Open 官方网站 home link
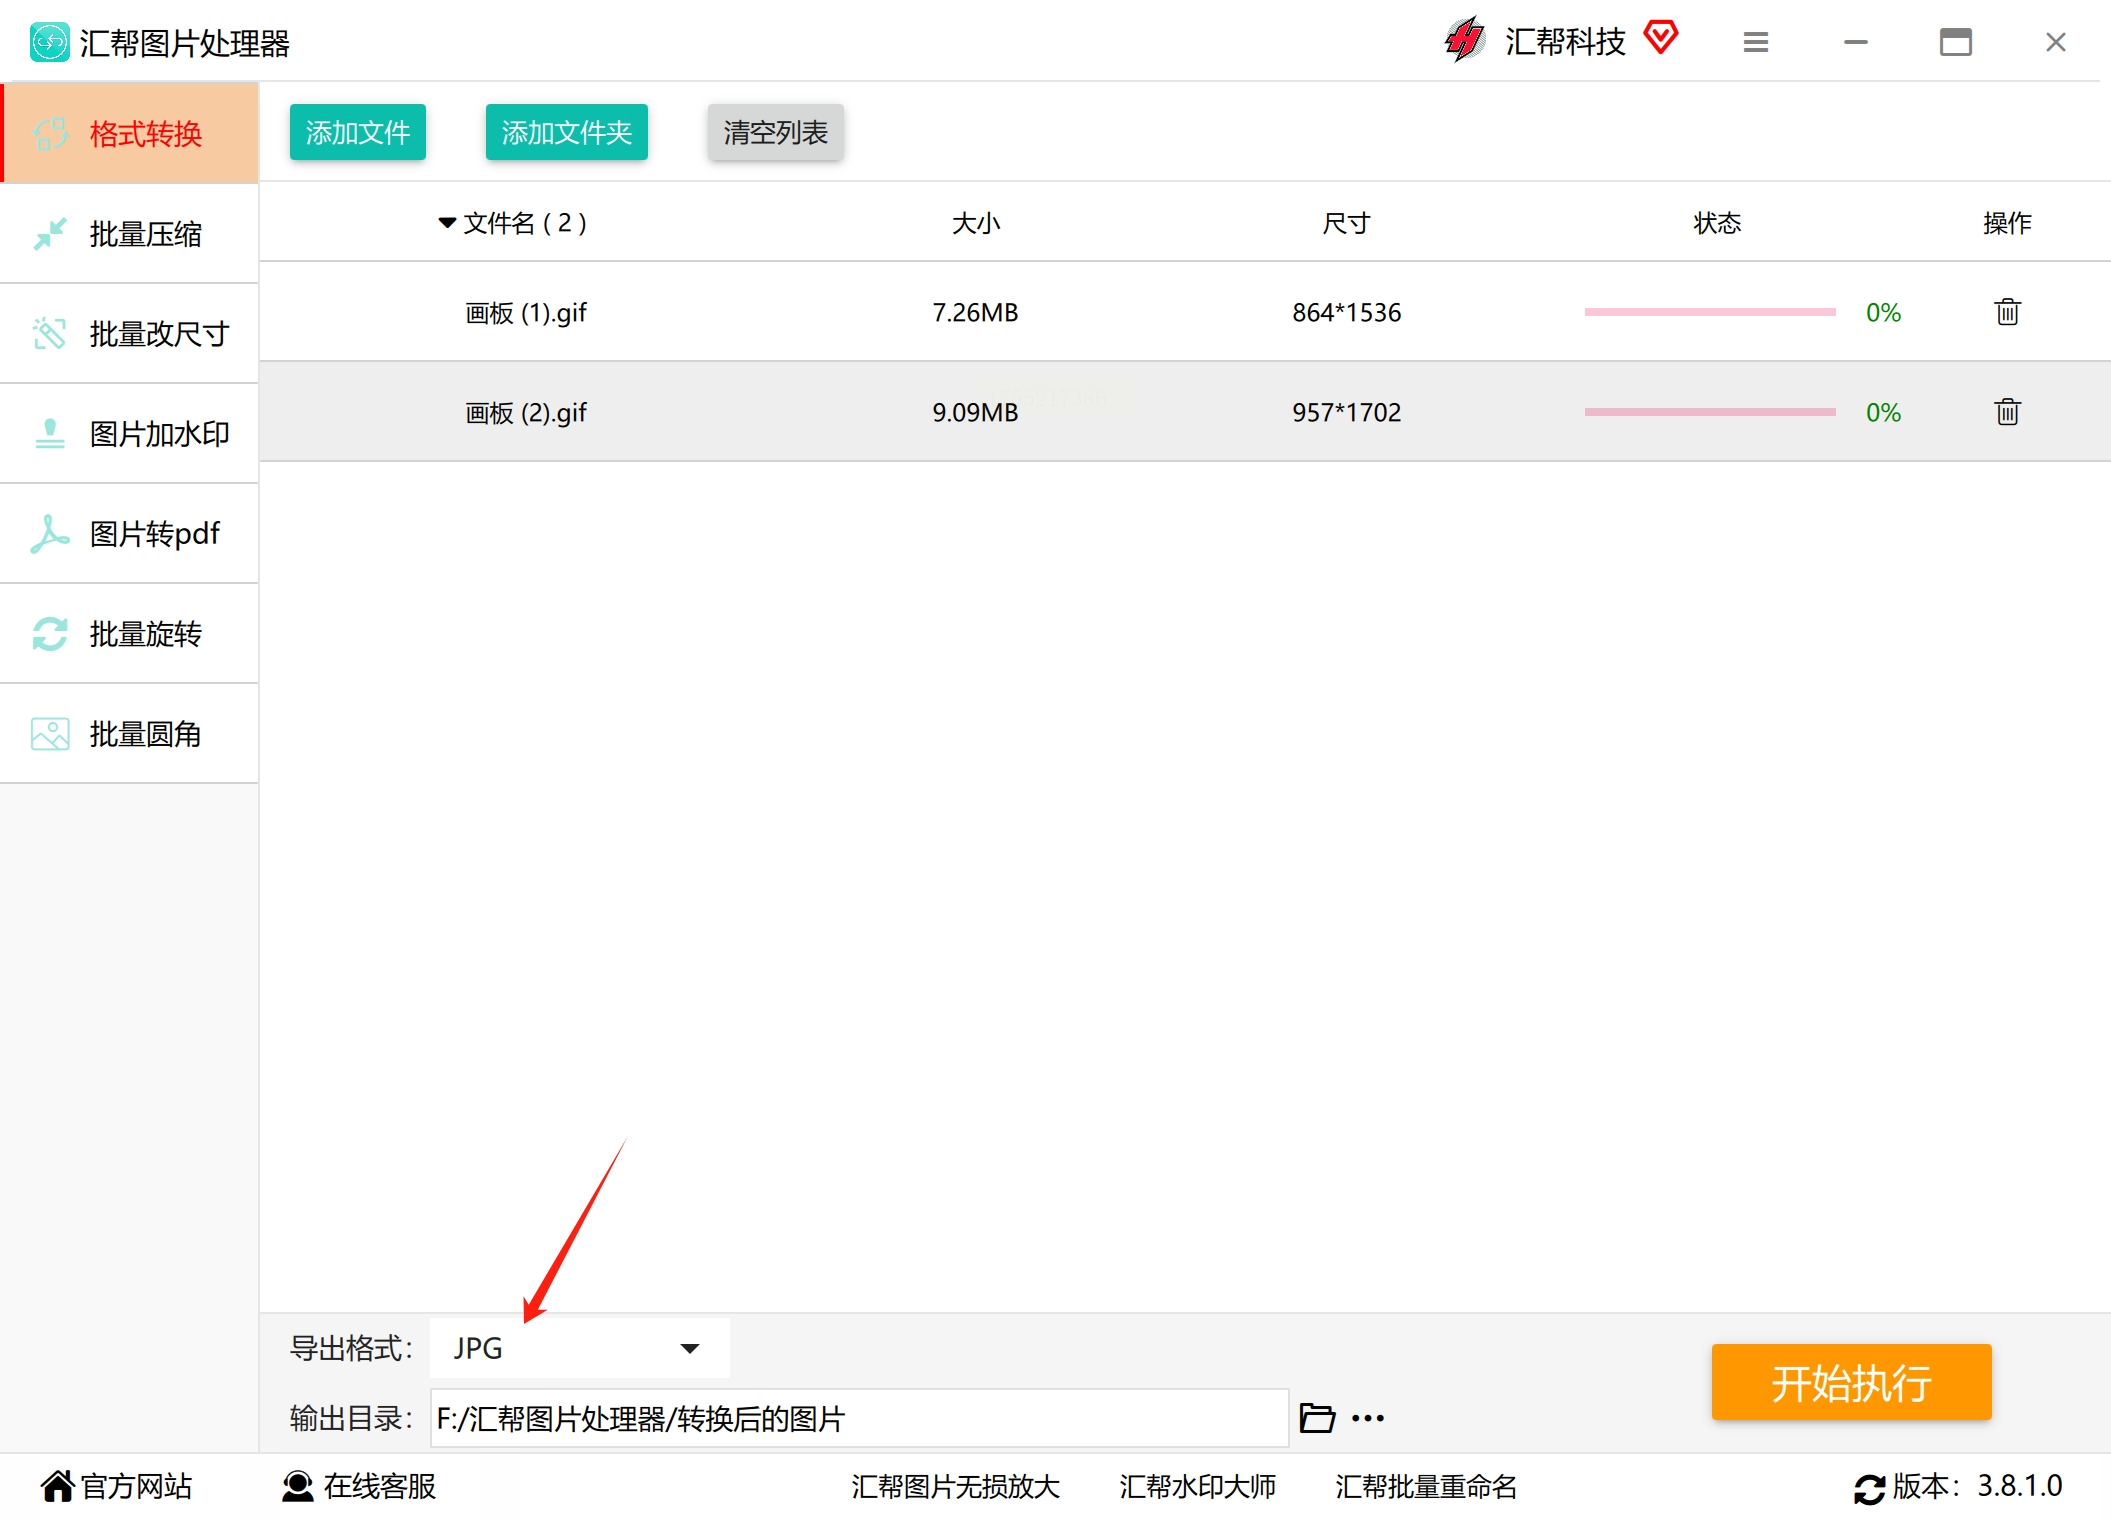 [x=117, y=1486]
